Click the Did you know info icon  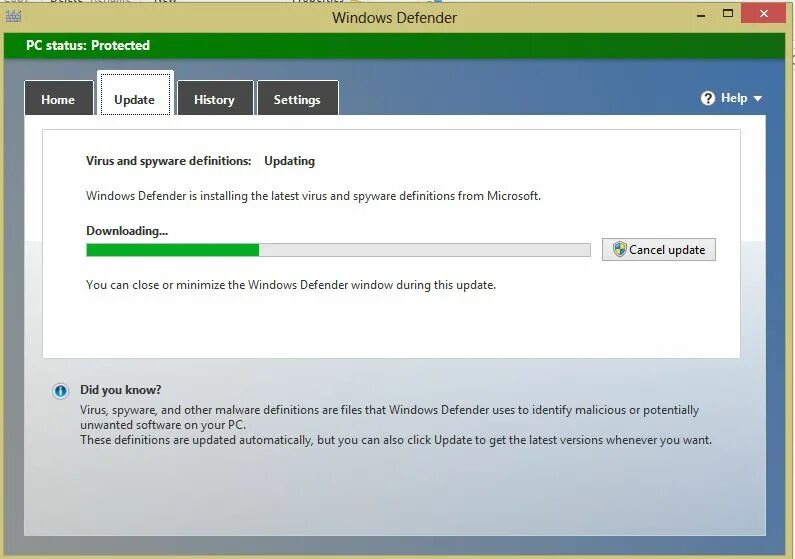pyautogui.click(x=61, y=391)
